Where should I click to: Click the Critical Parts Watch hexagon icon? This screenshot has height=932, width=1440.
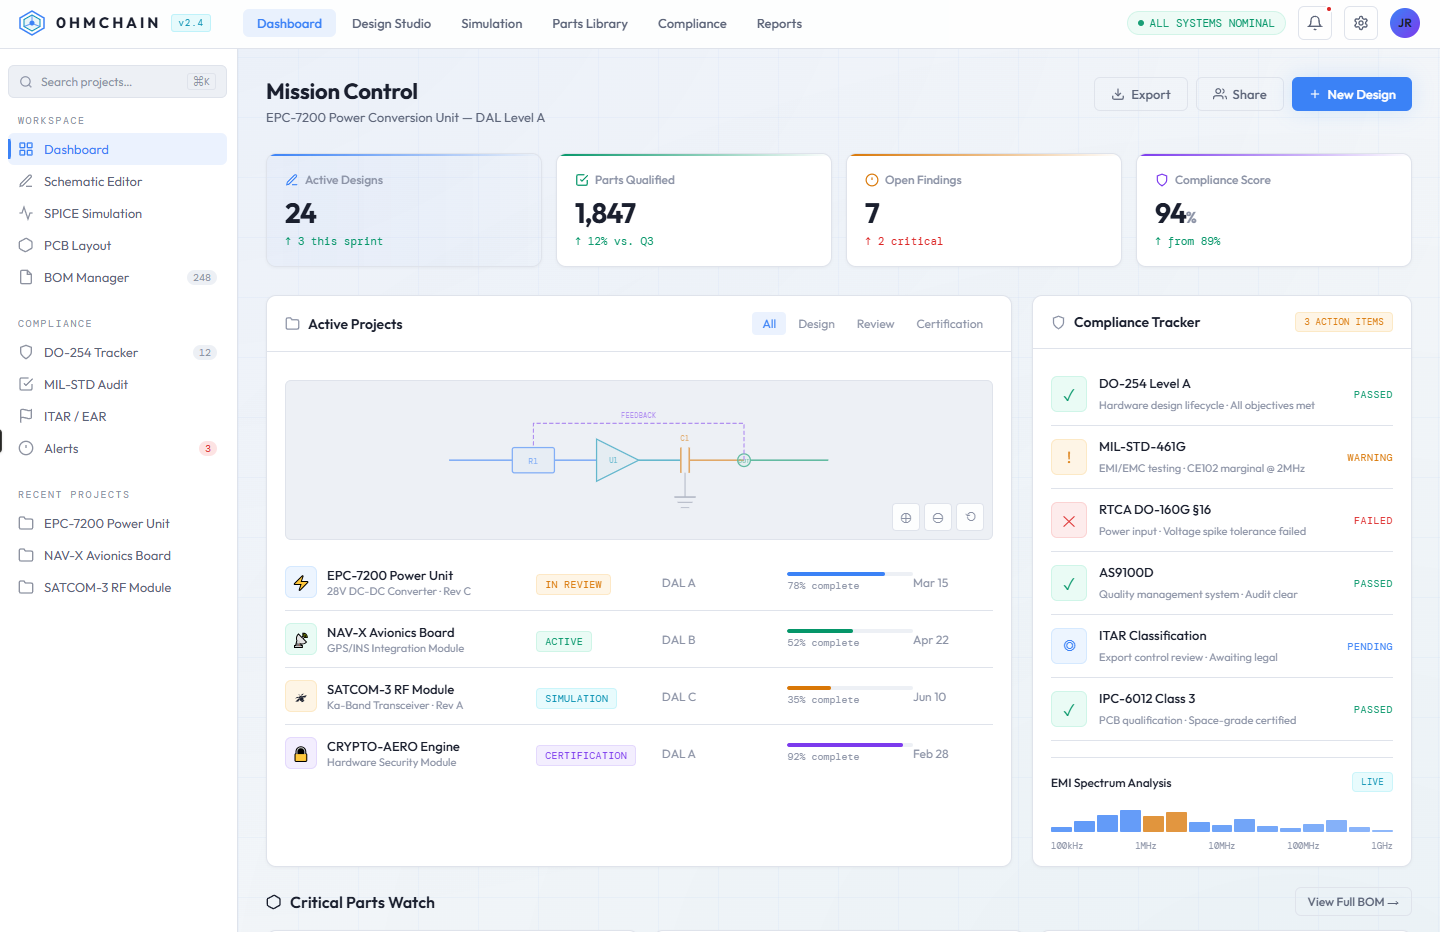(x=274, y=902)
